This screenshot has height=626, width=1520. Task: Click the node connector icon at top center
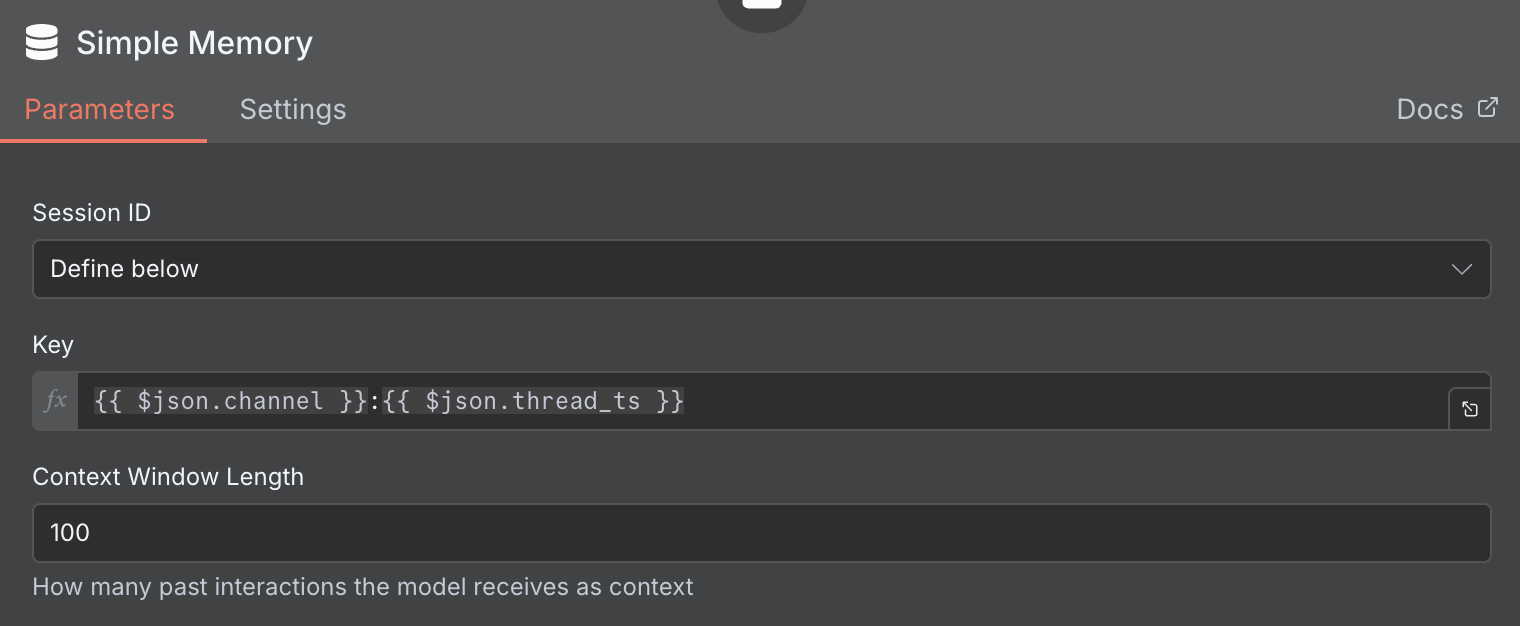pyautogui.click(x=762, y=8)
